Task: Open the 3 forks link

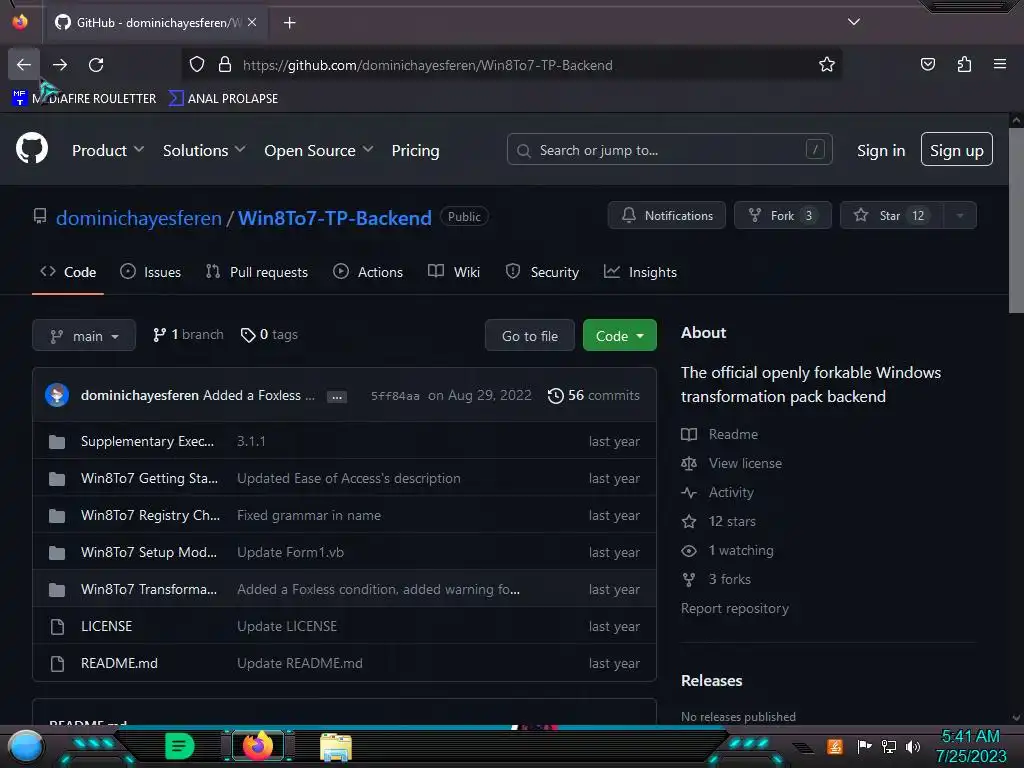Action: [x=716, y=579]
